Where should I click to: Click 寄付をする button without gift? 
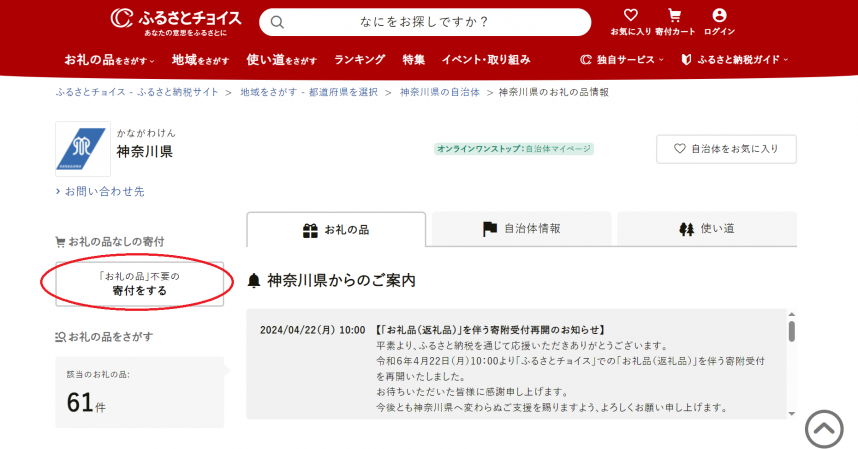(139, 283)
